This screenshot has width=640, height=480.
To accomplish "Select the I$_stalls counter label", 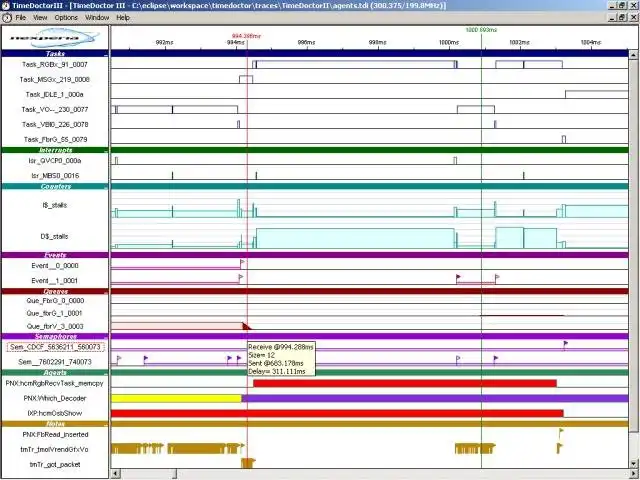I will click(55, 205).
